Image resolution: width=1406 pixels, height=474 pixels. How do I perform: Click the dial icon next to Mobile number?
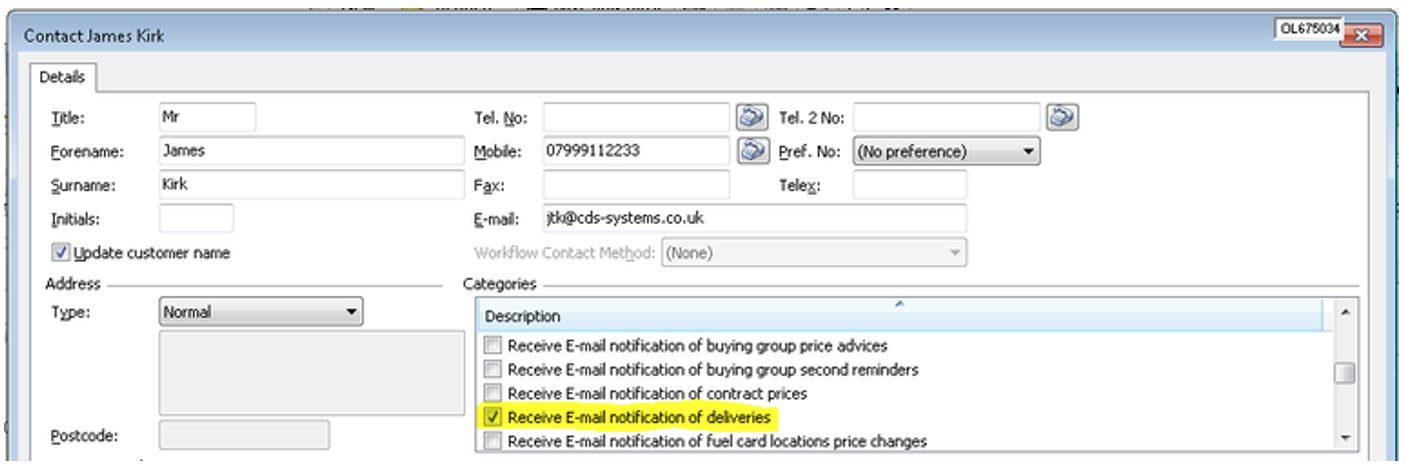[751, 151]
